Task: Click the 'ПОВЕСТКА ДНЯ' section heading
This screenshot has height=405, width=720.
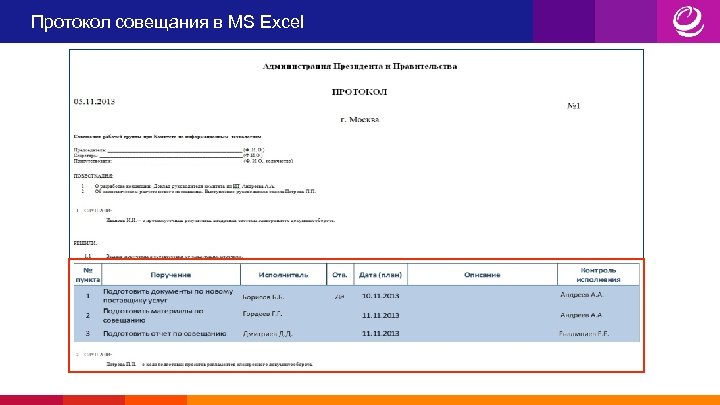Action: 93,176
